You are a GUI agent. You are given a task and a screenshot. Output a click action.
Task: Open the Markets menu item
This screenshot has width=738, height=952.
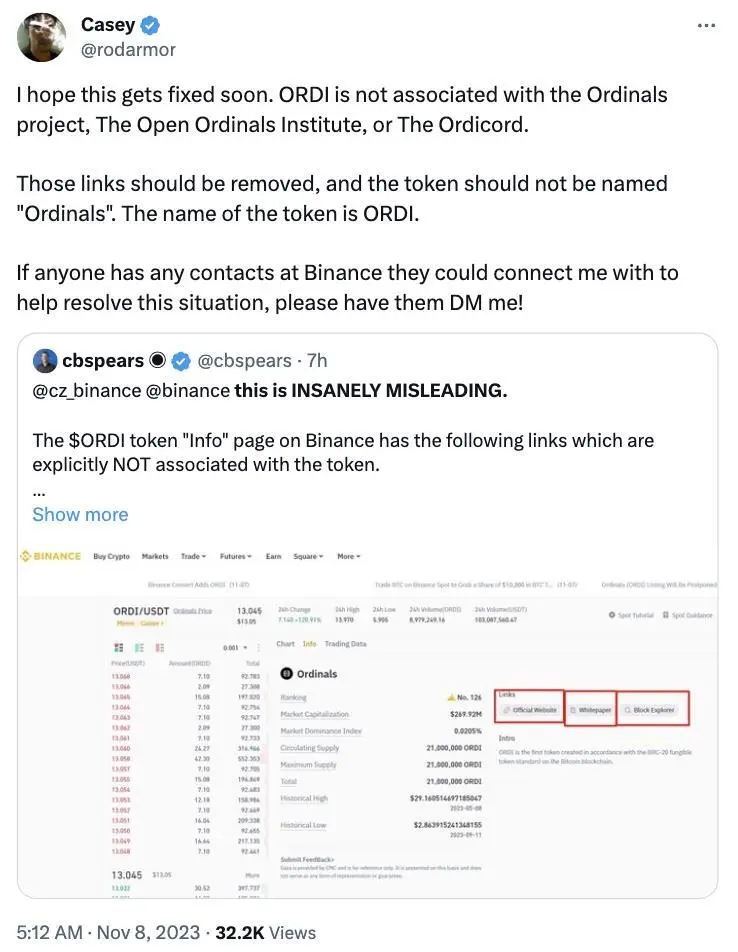(155, 556)
